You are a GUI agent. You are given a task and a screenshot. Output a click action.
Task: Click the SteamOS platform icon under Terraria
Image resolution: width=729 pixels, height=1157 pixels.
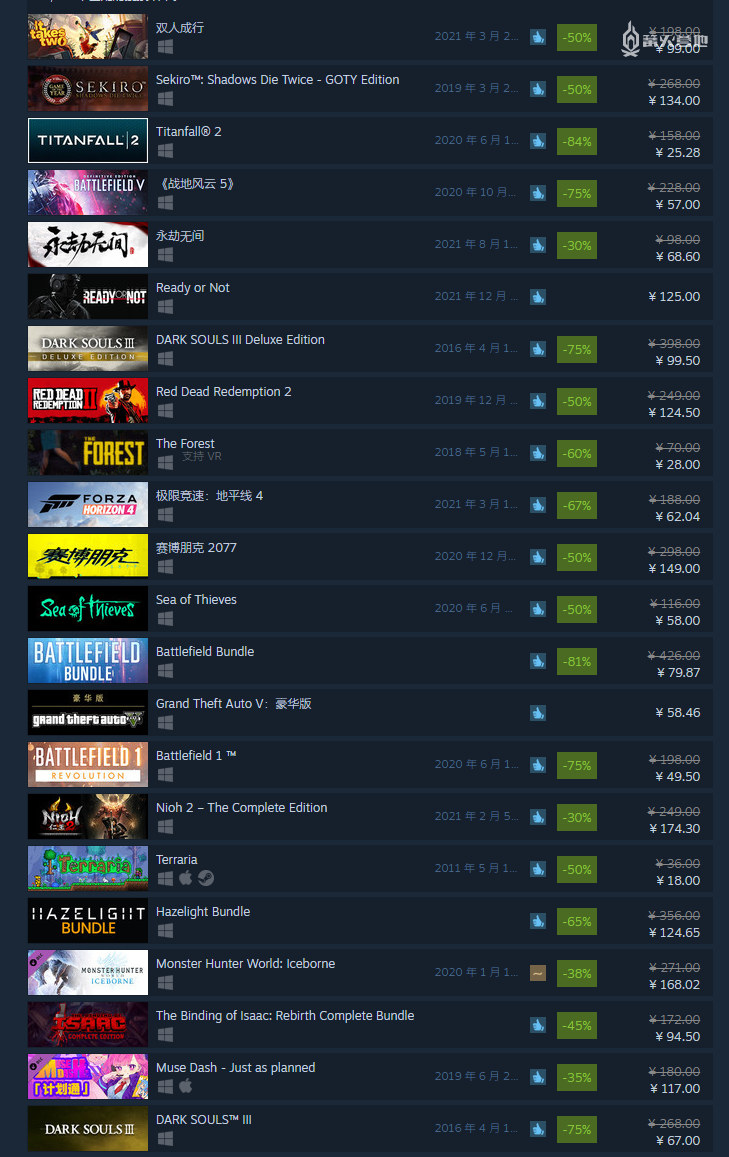coord(206,877)
